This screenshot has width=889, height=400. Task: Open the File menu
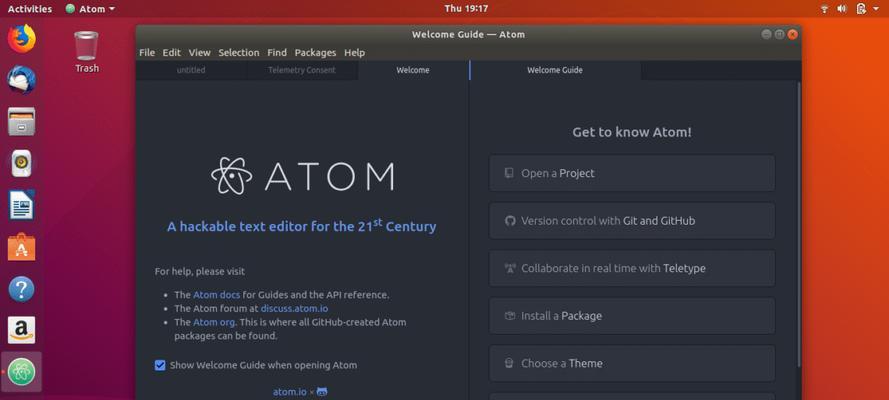147,52
